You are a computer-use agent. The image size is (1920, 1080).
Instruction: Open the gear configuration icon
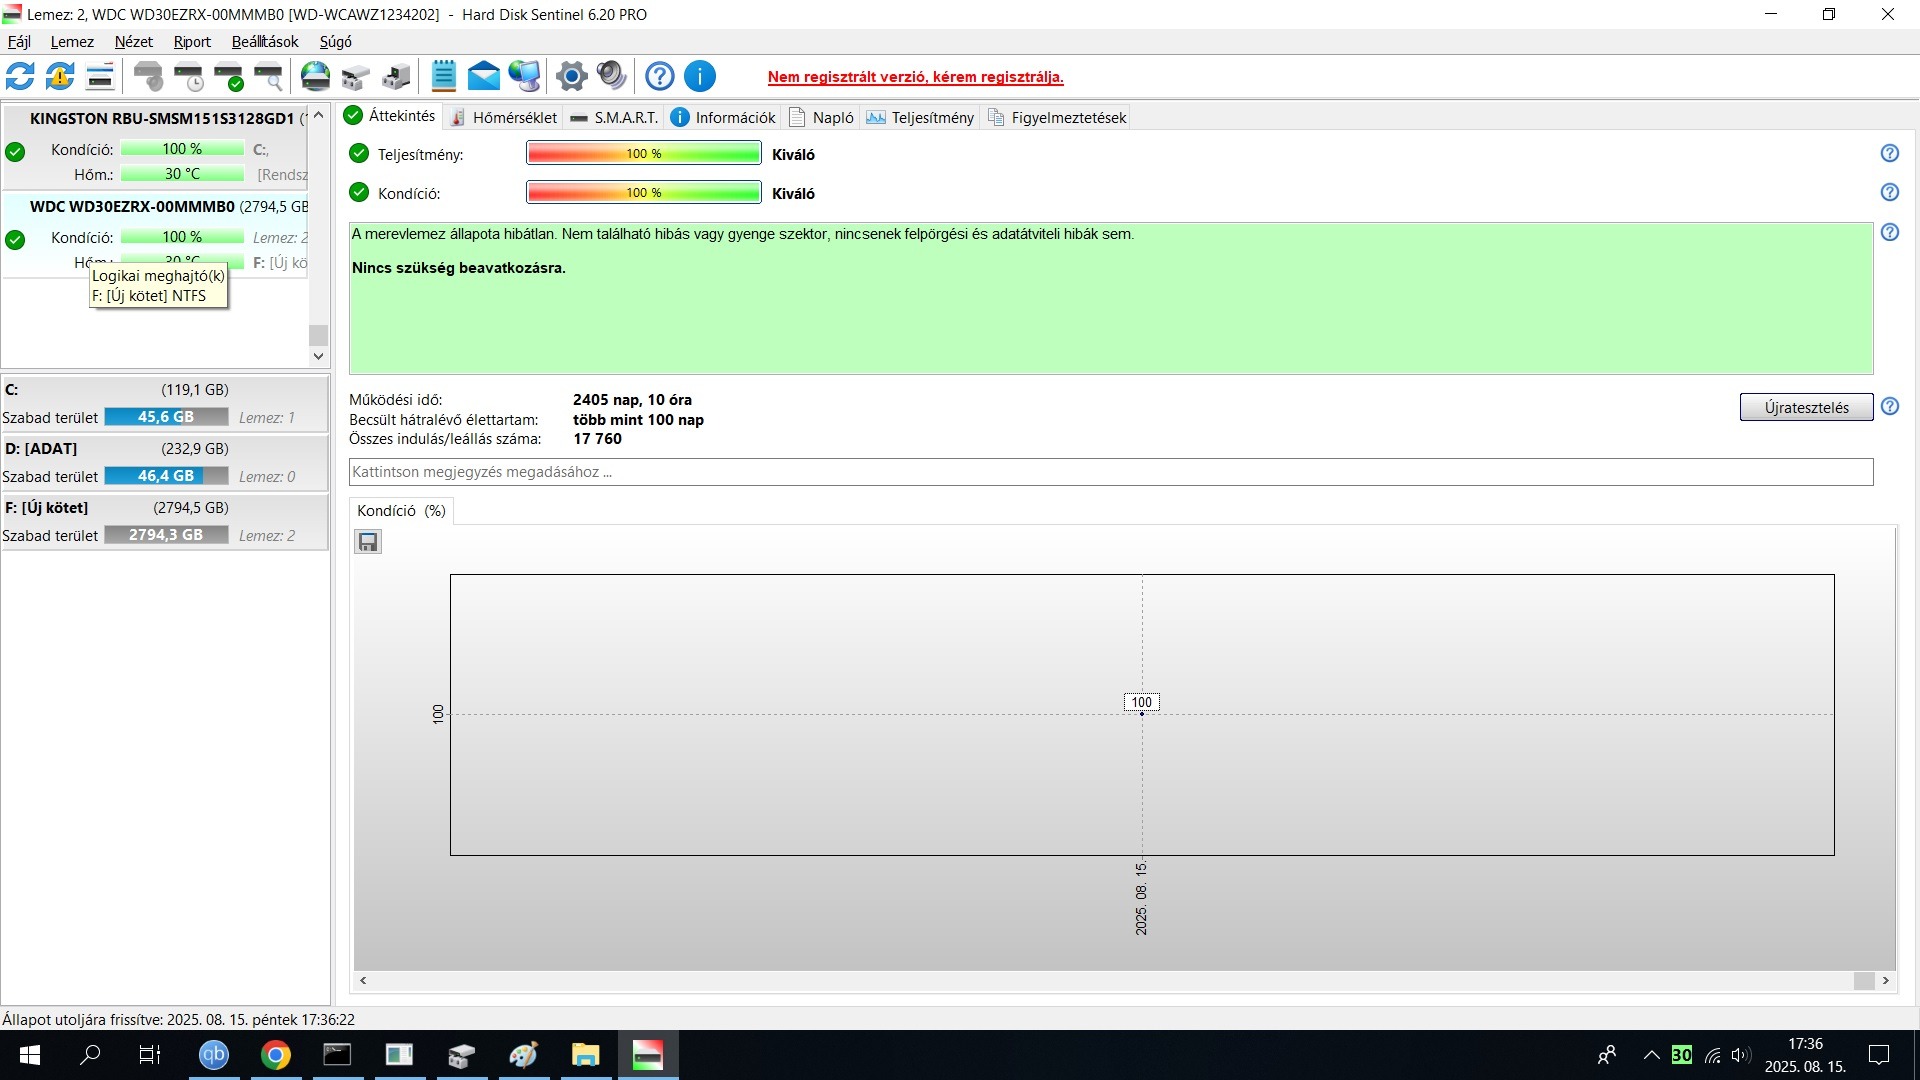coord(571,76)
